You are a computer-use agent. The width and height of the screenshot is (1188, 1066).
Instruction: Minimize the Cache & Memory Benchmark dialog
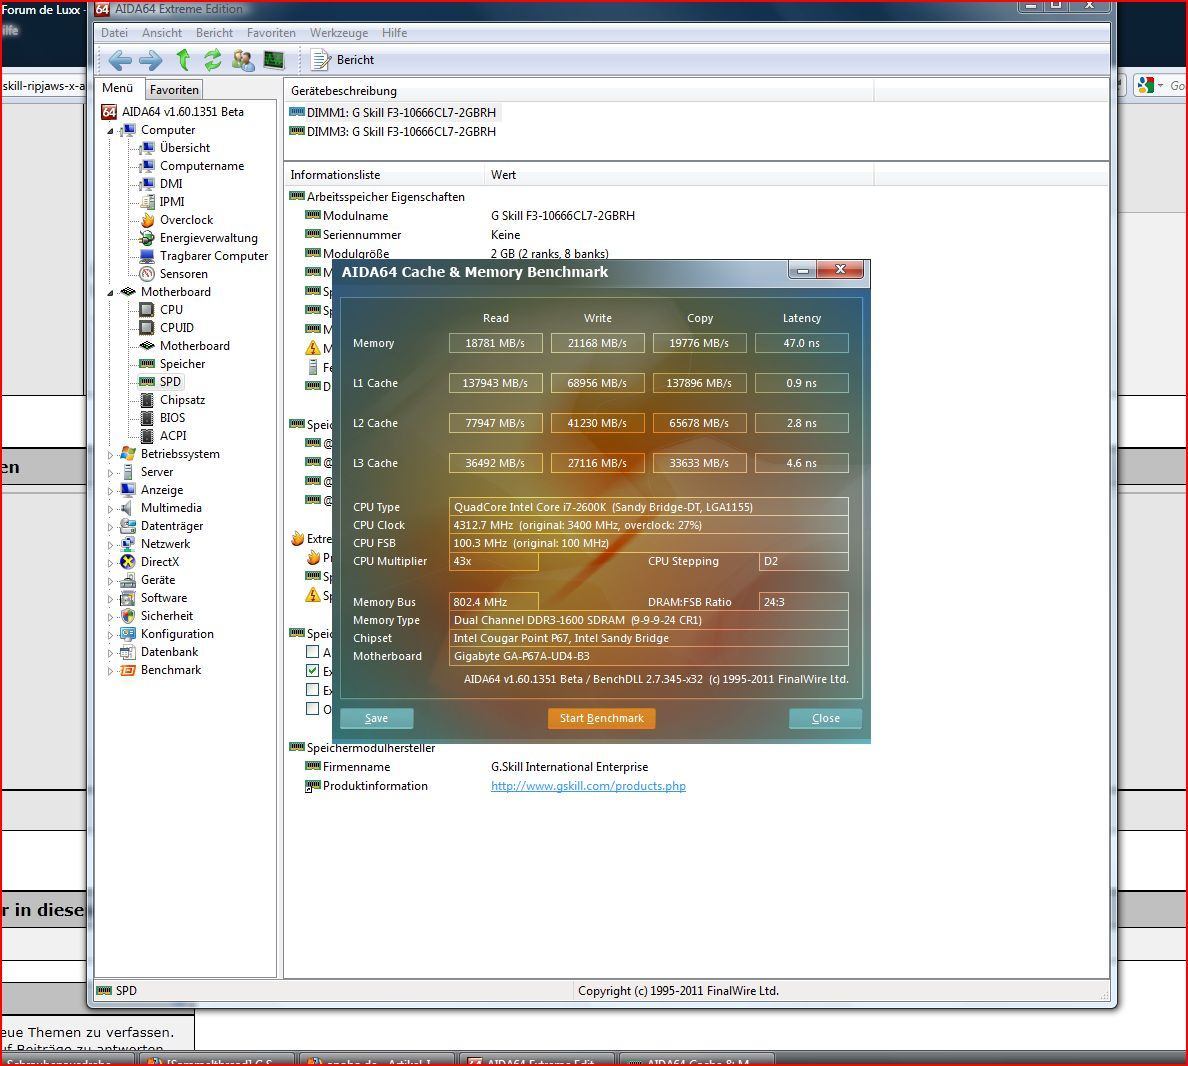803,270
